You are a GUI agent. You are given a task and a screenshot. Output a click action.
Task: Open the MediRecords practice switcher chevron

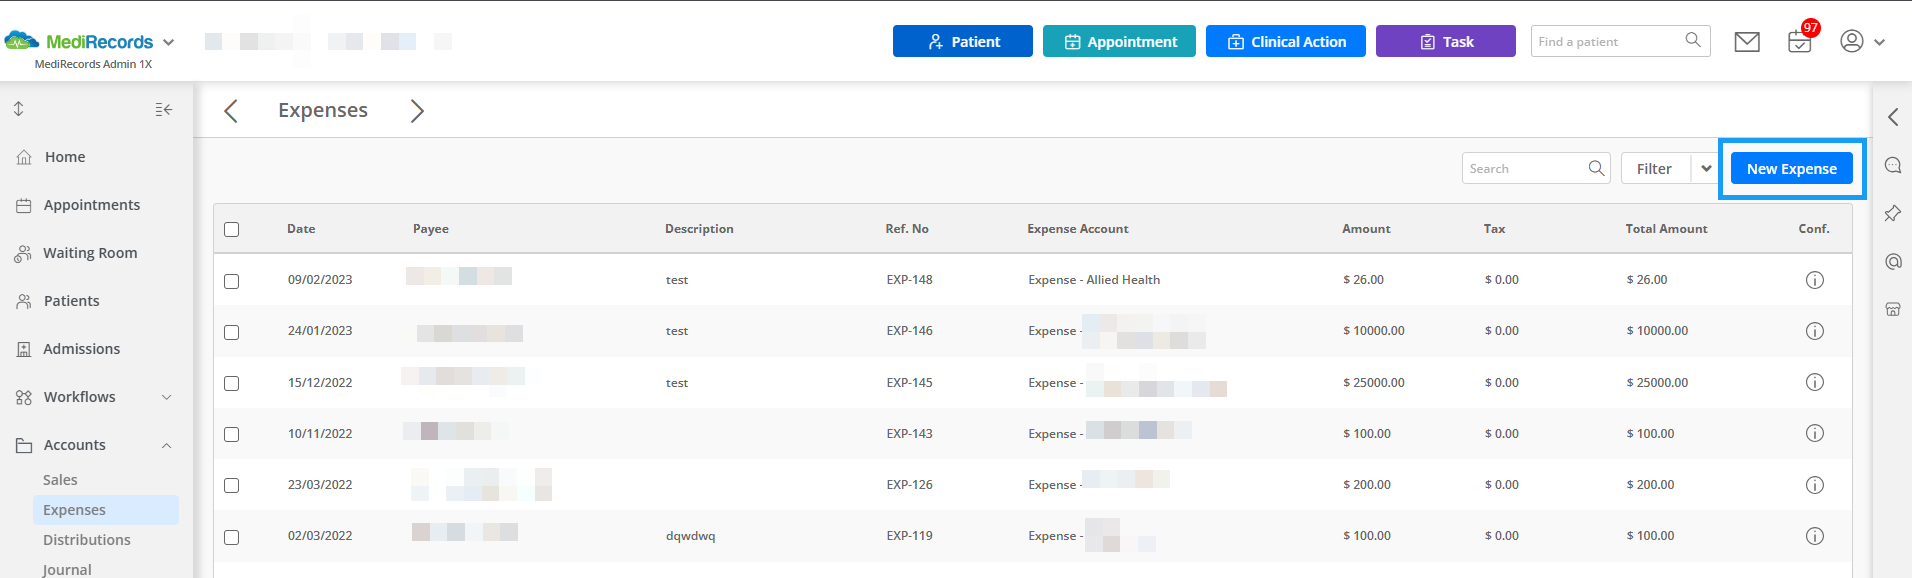(168, 42)
